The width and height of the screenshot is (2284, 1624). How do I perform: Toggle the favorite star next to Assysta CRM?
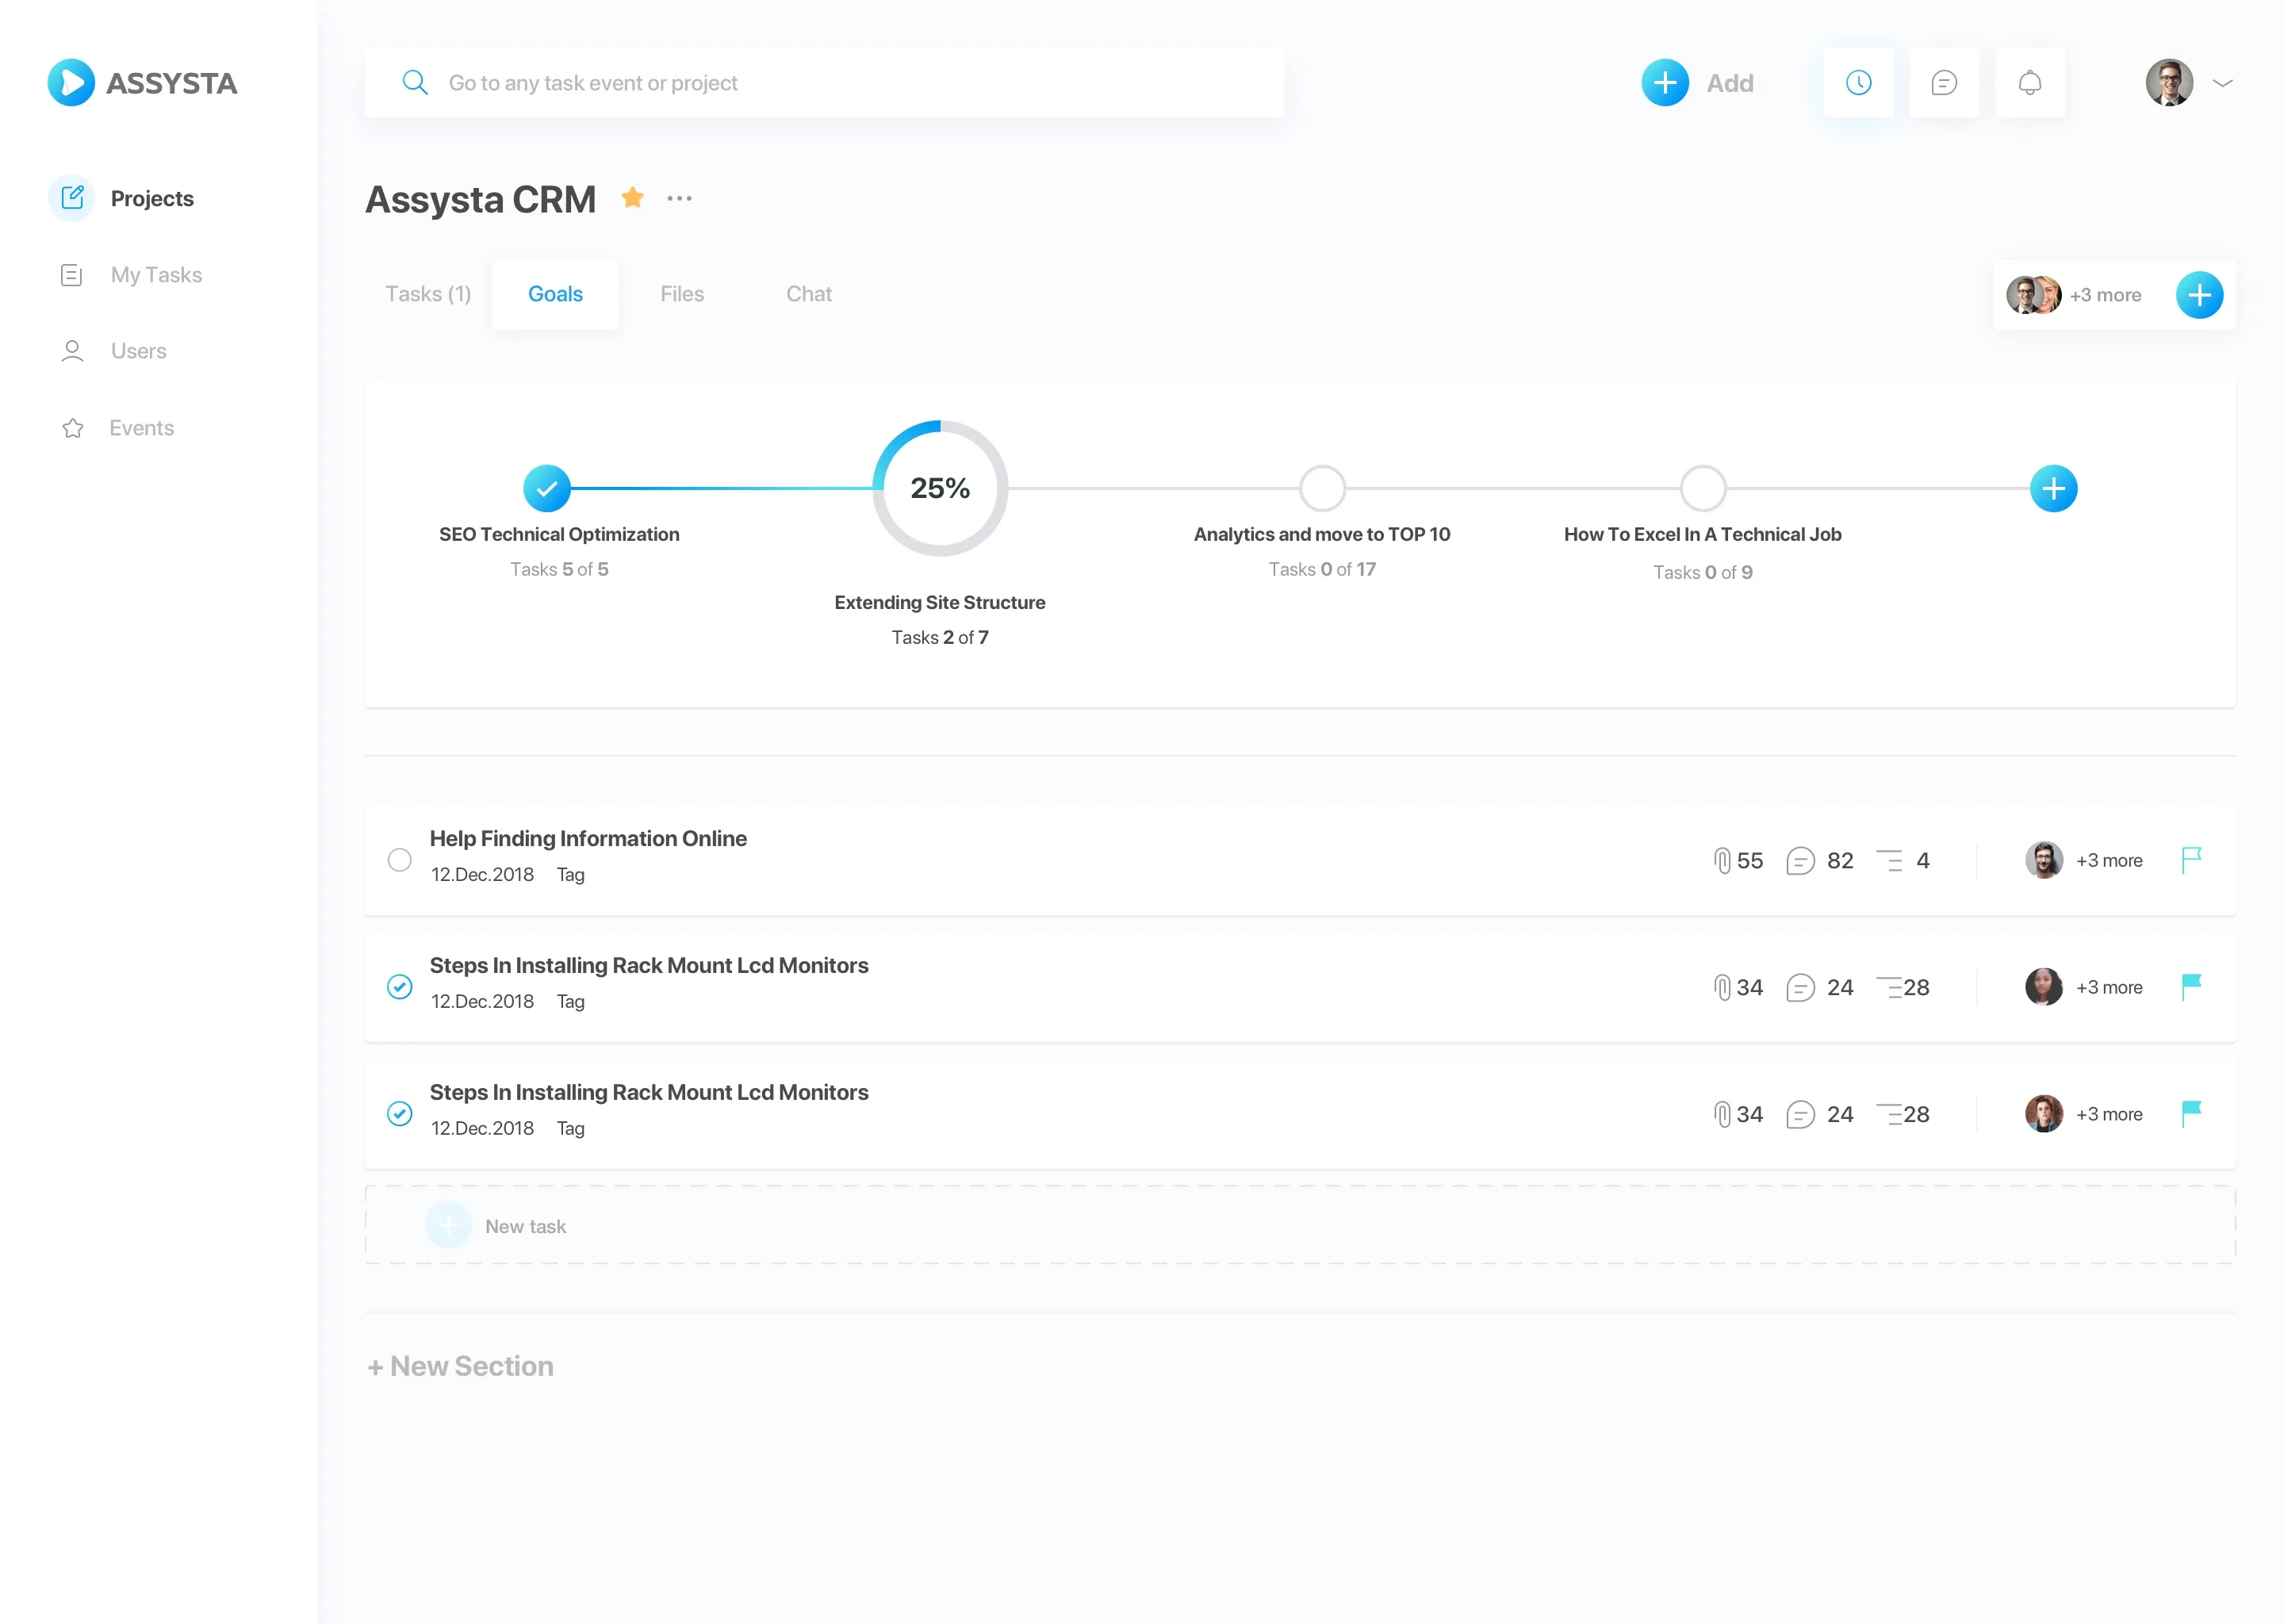[x=632, y=198]
